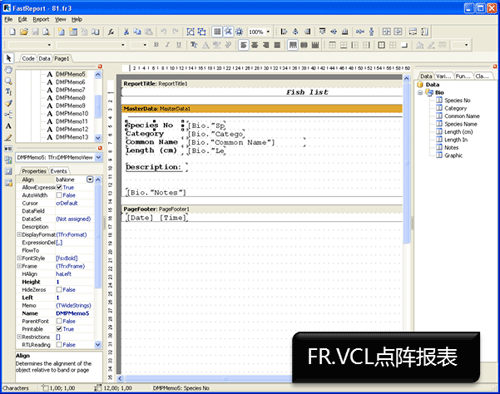Open the DMPMemo5 object selector combo box
Image resolution: width=500 pixels, height=394 pixels.
[x=59, y=157]
